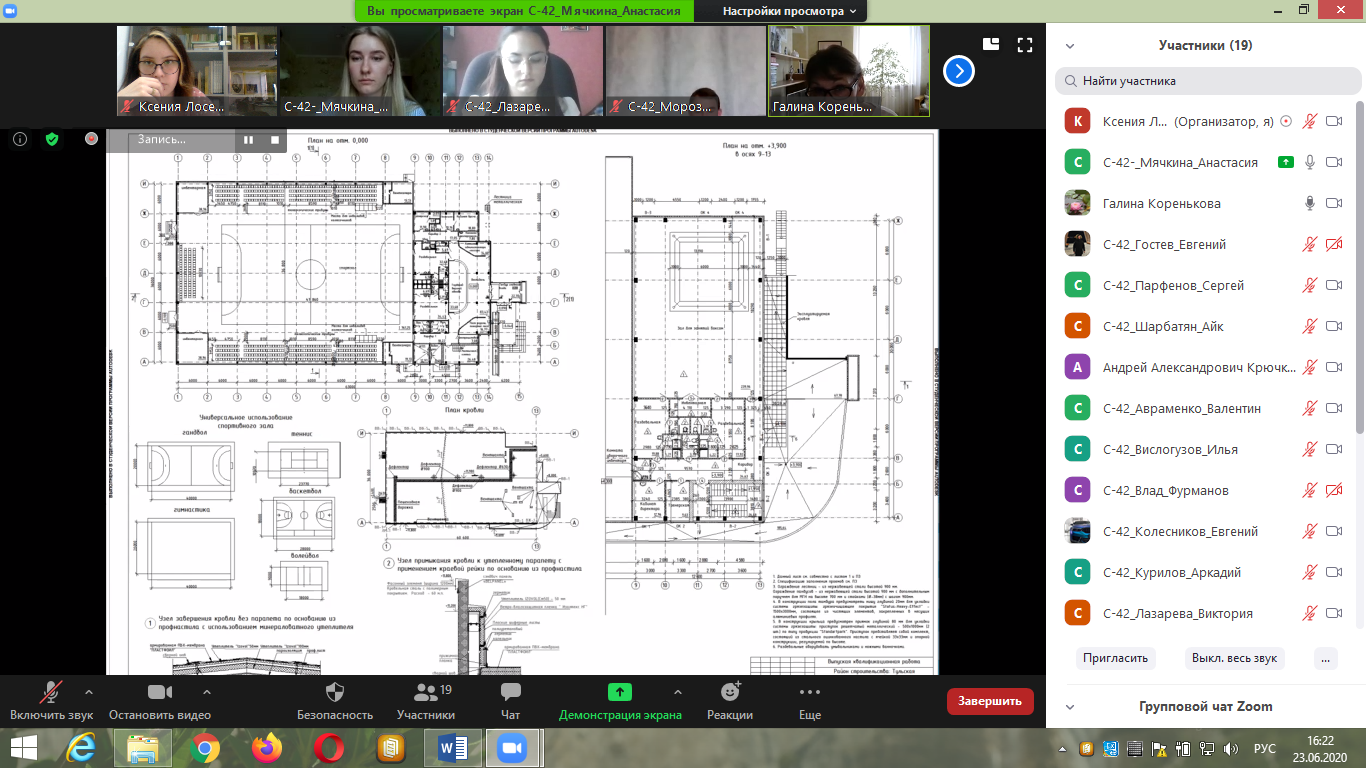The height and width of the screenshot is (768, 1366).
Task: Expand video options caret beside Остановить видео
Action: coord(206,691)
